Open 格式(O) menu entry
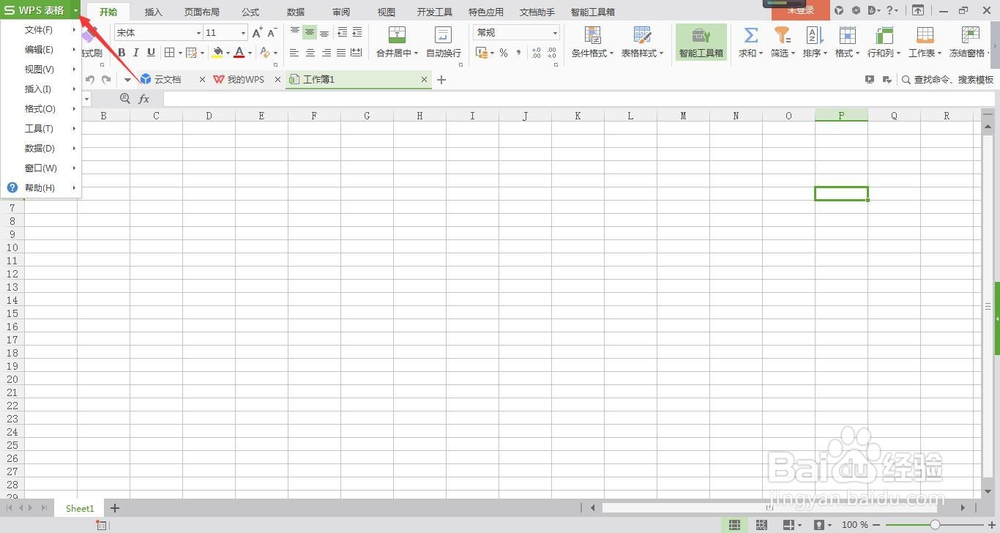 41,109
